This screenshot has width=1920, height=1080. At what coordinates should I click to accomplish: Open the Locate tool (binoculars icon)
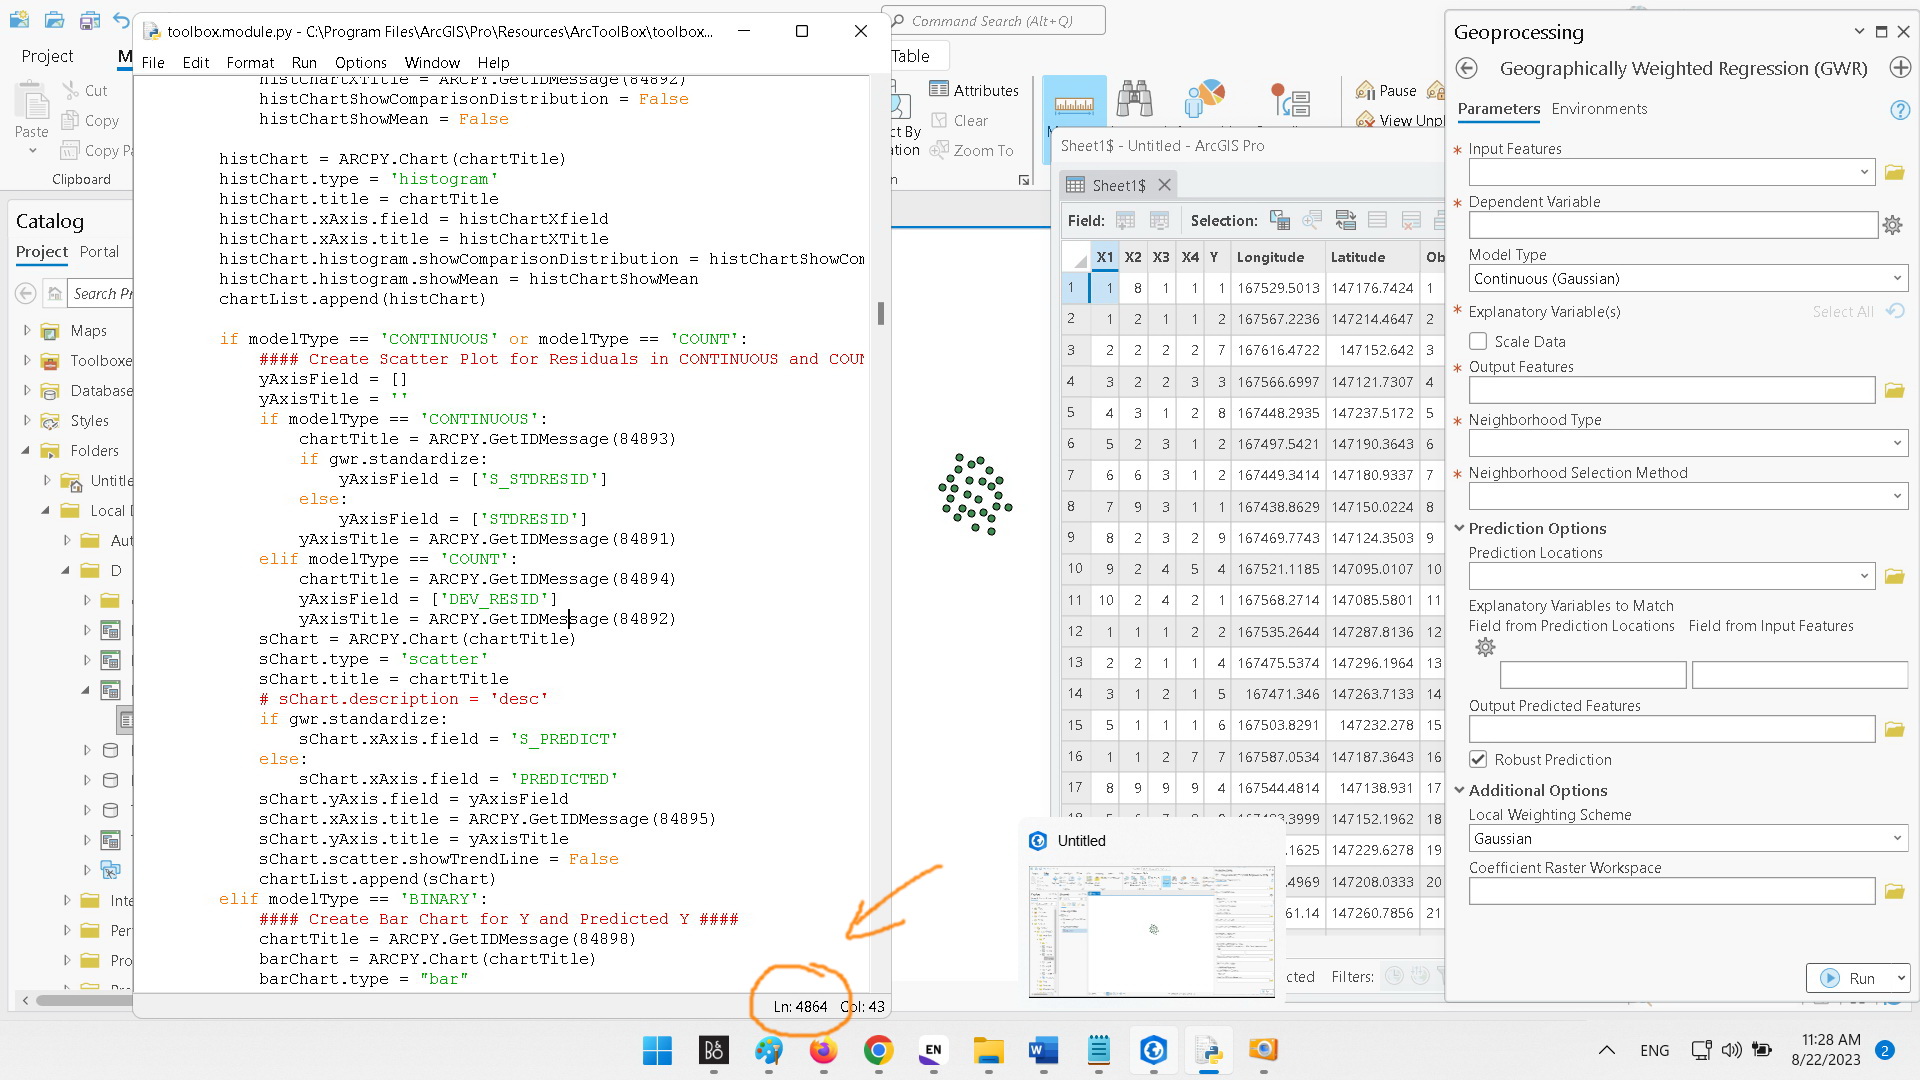tap(1135, 99)
